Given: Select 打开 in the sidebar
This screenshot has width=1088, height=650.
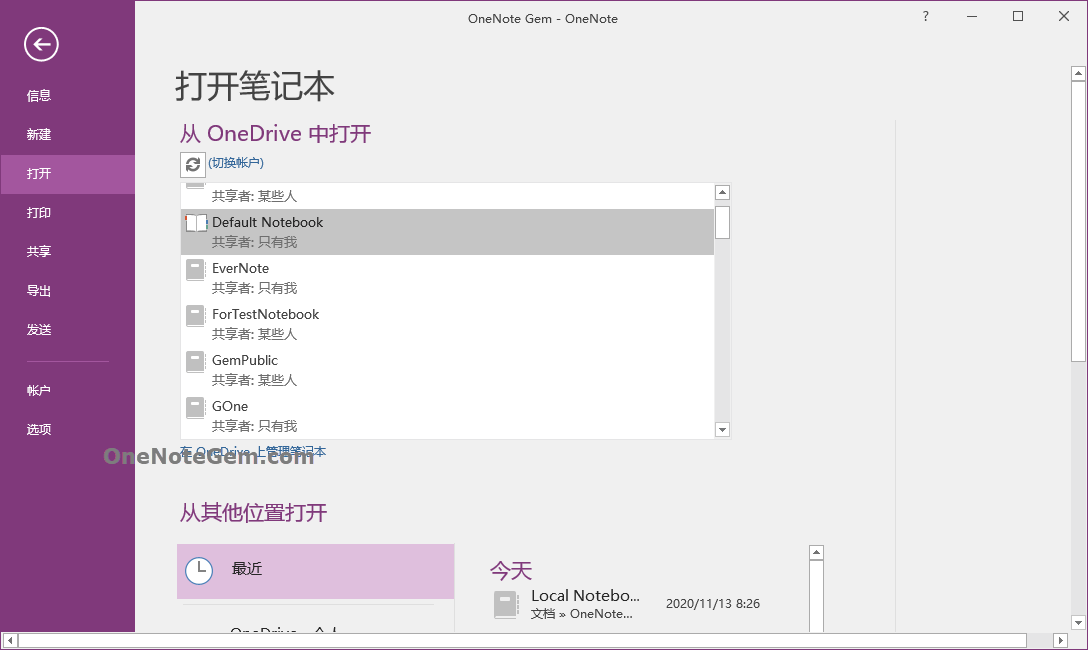Looking at the screenshot, I should (67, 173).
